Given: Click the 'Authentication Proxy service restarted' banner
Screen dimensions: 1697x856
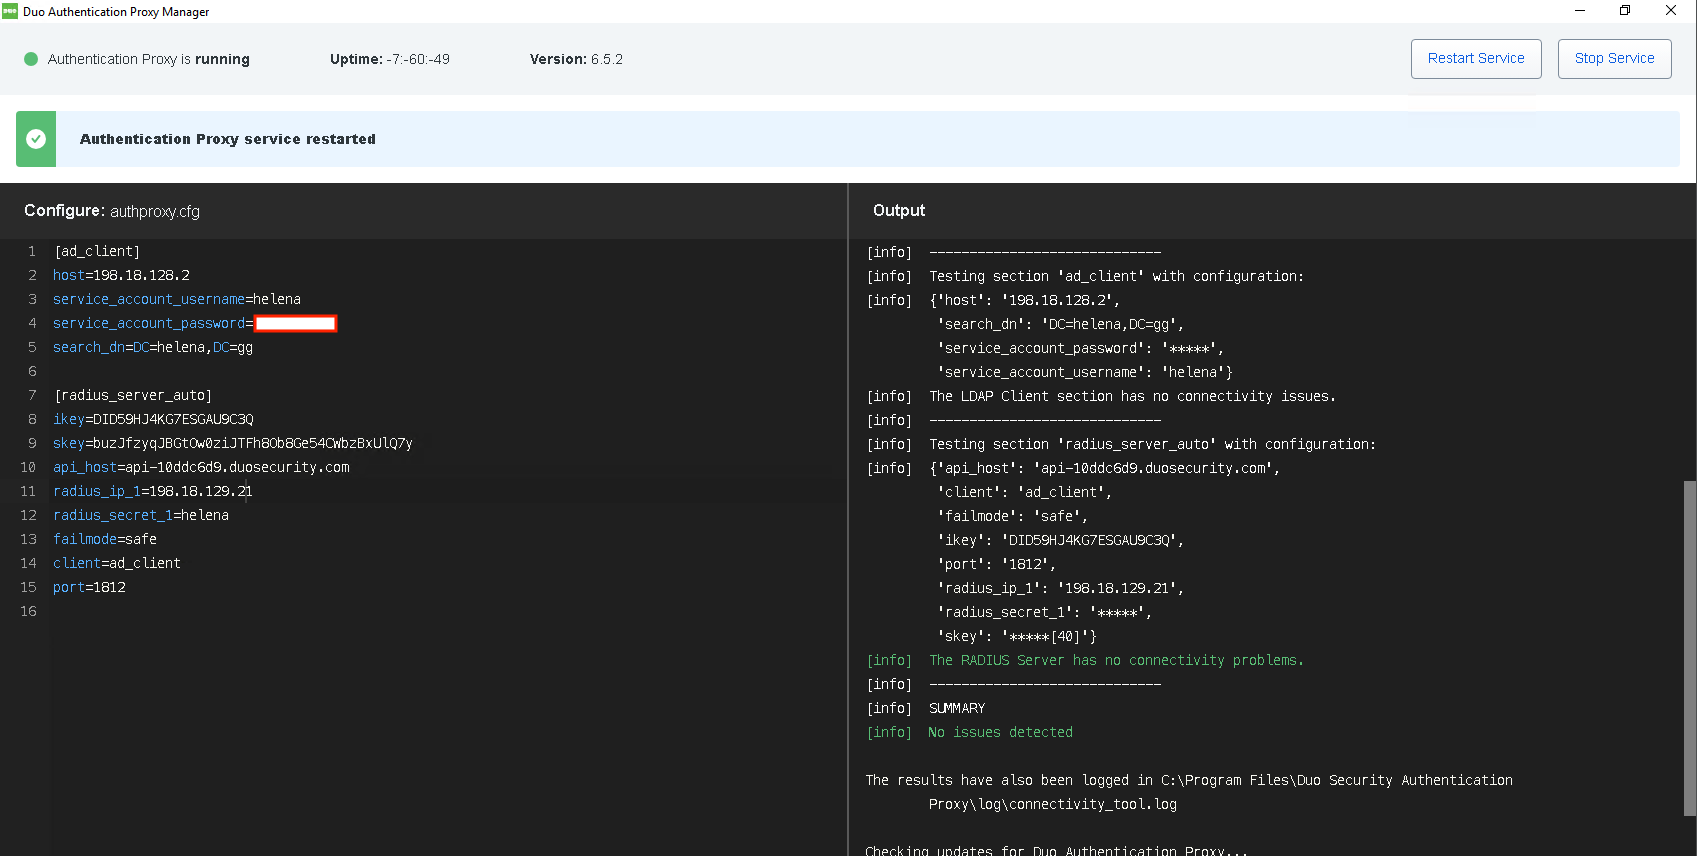Looking at the screenshot, I should [228, 139].
